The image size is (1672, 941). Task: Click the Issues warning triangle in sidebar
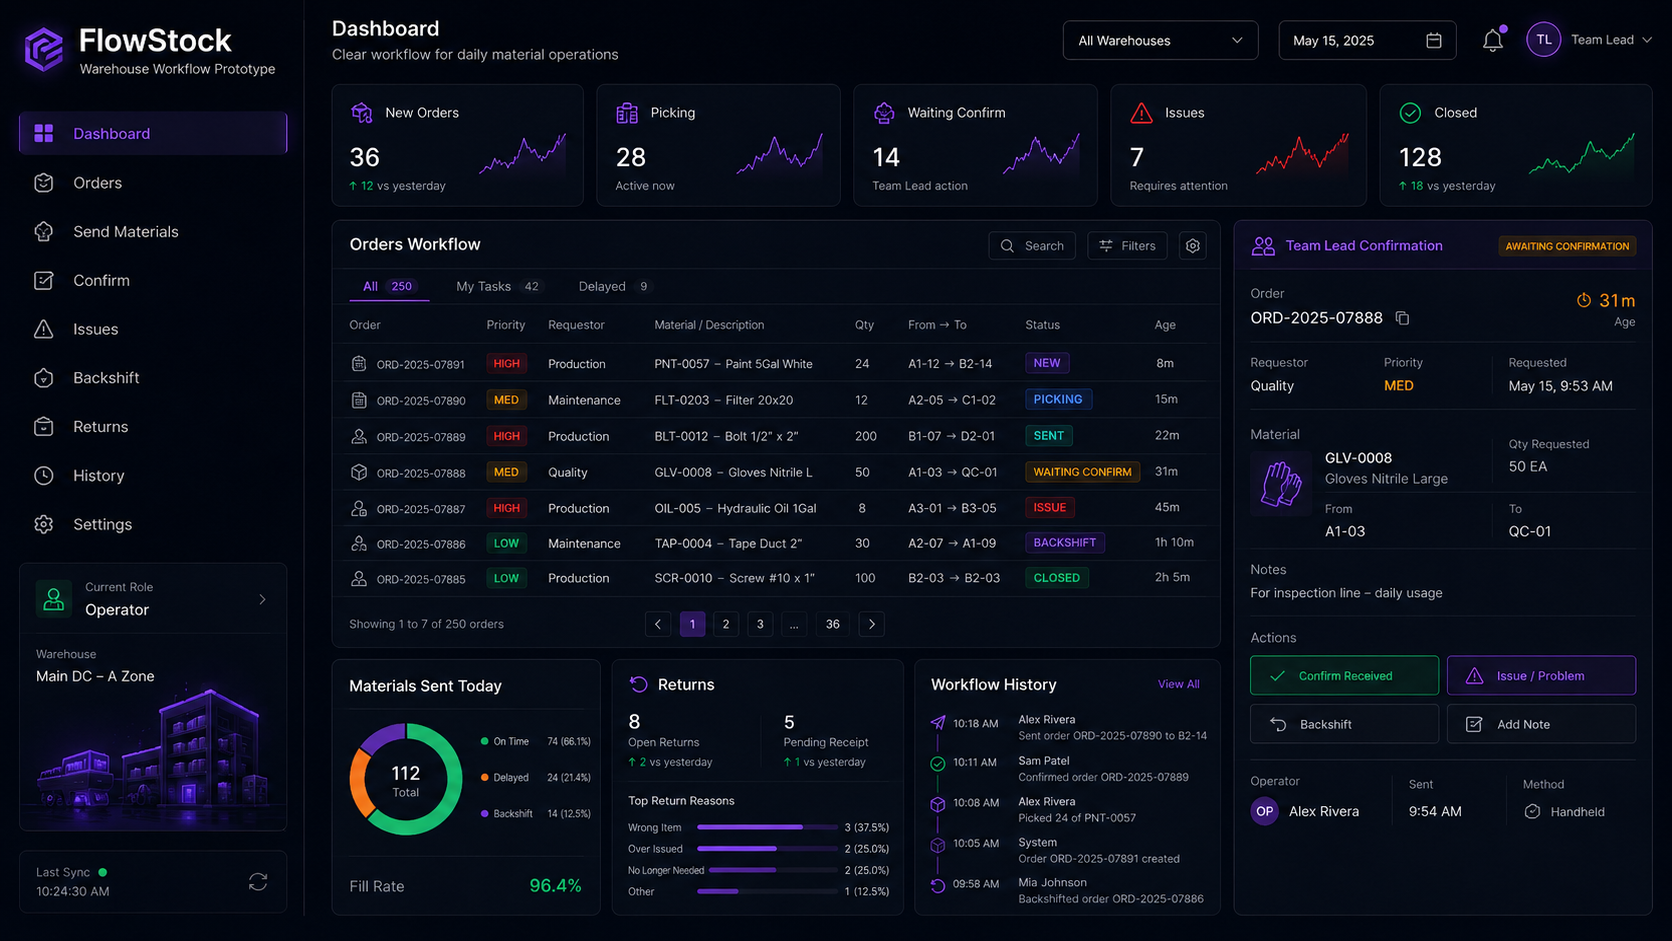click(x=44, y=329)
